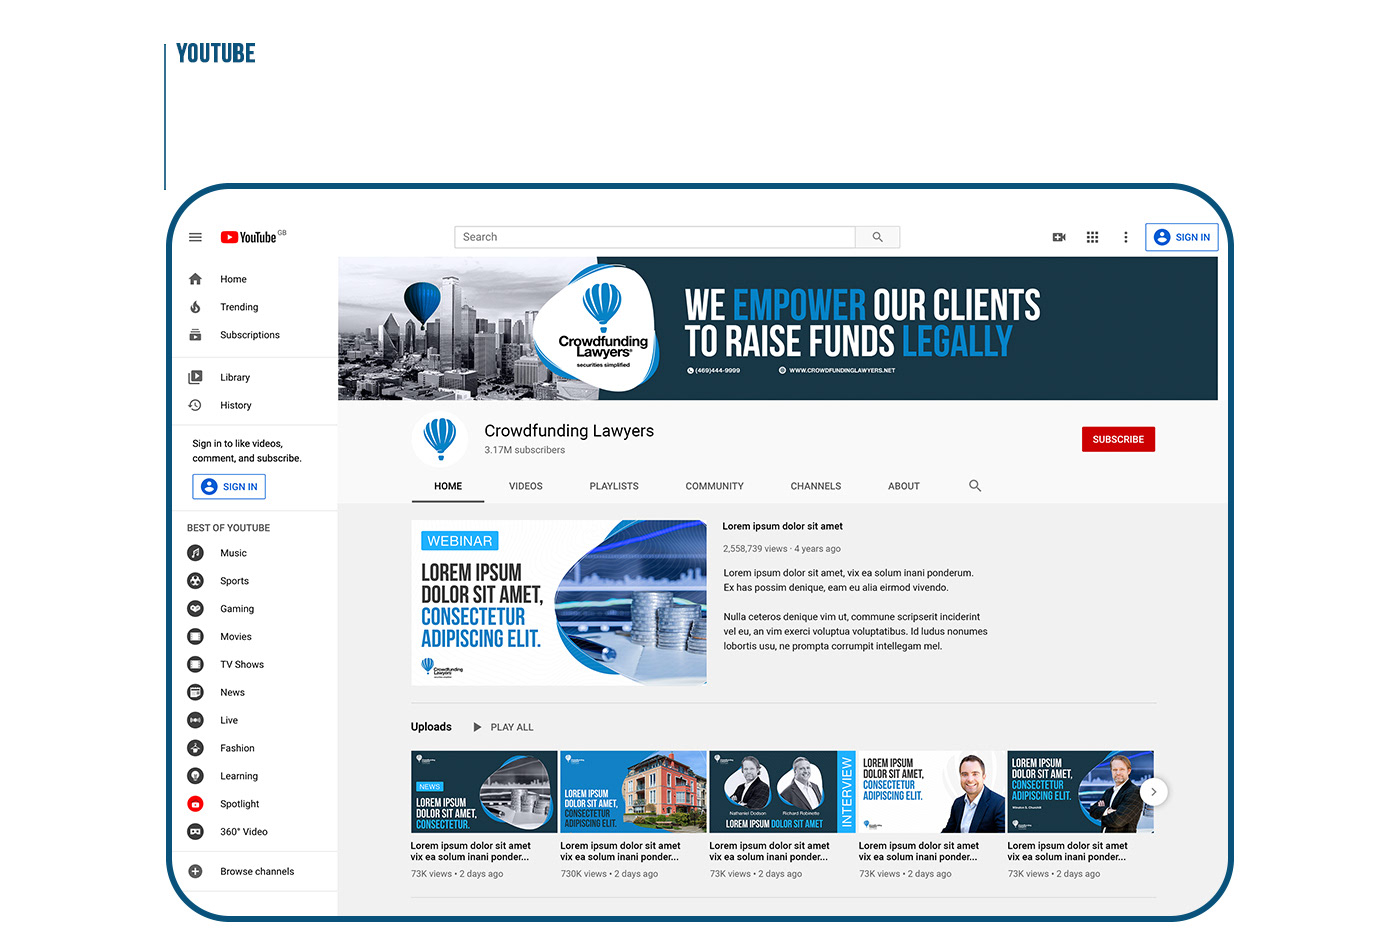Screen dimensions: 1400x936
Task: Open the featured WEBINAR video thumbnail
Action: (559, 602)
